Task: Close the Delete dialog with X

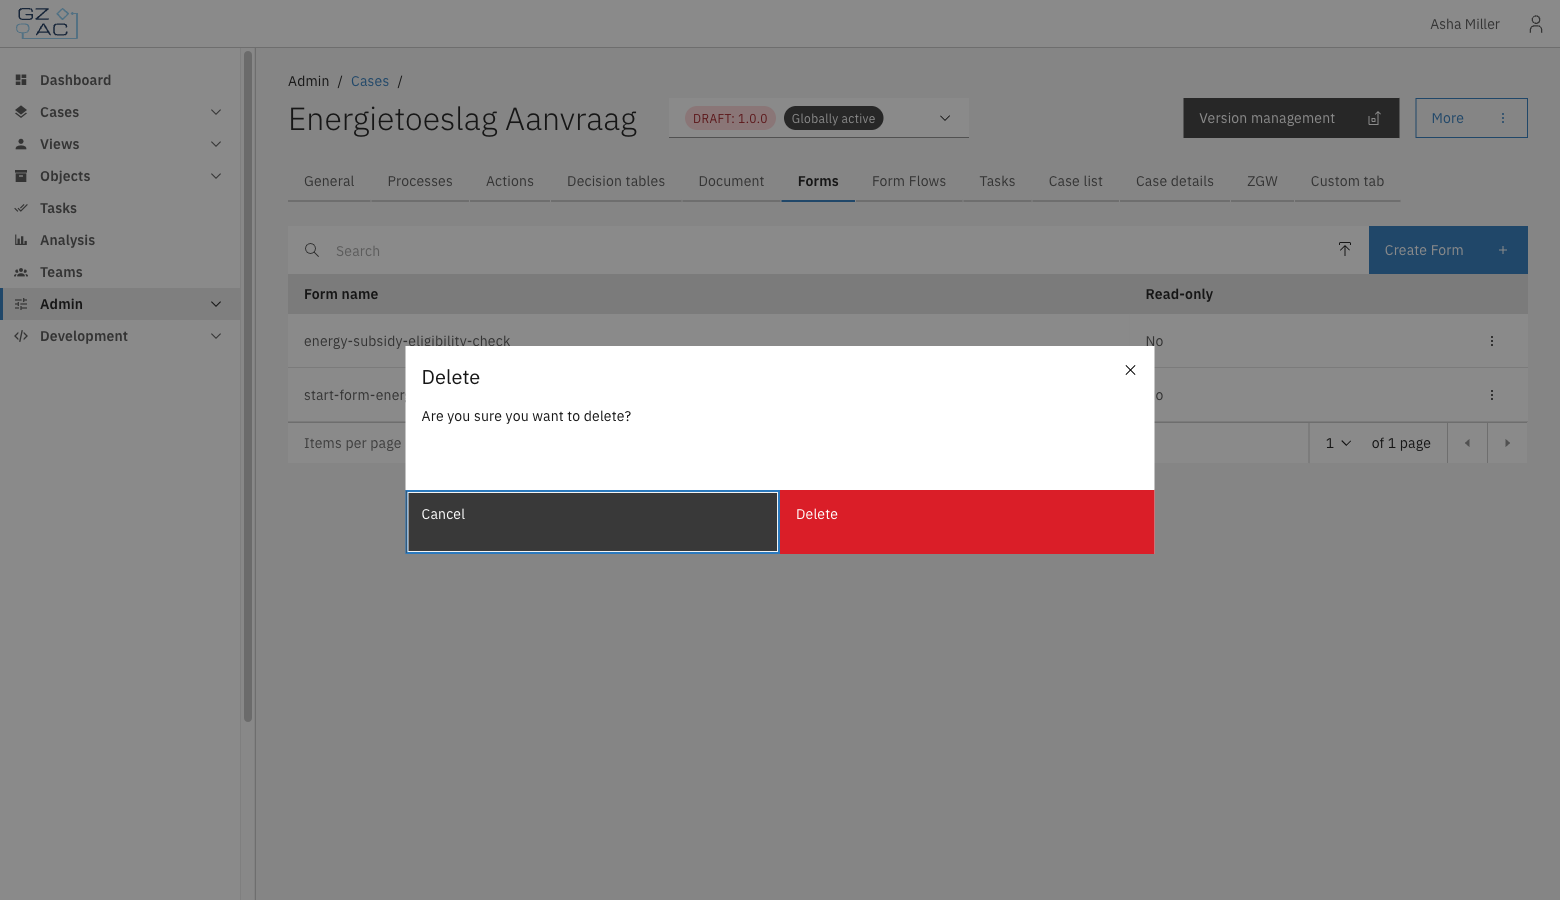Action: pos(1130,370)
